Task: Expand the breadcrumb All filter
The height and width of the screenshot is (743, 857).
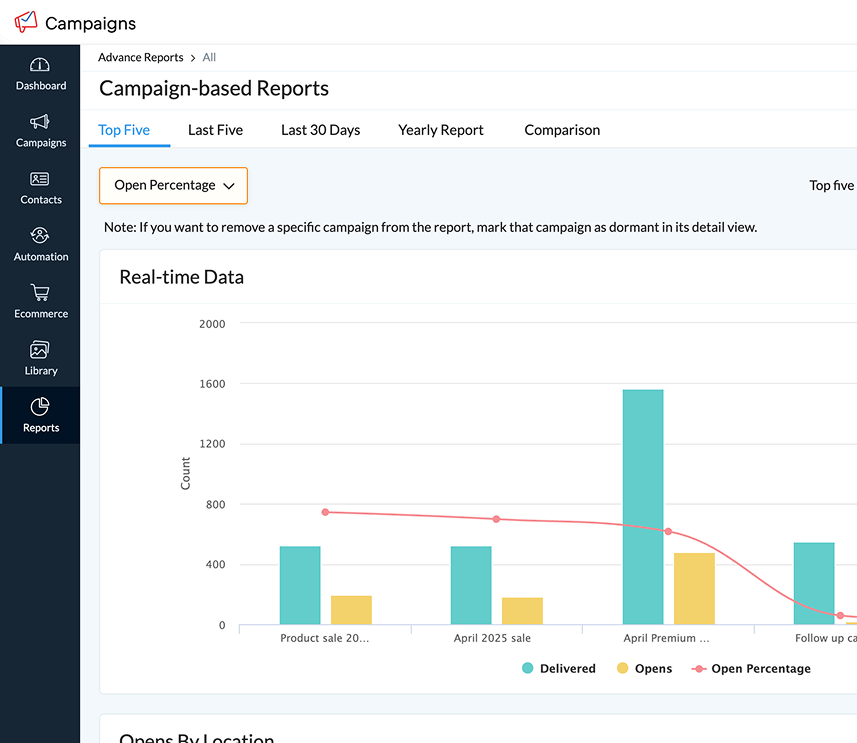Action: [208, 57]
